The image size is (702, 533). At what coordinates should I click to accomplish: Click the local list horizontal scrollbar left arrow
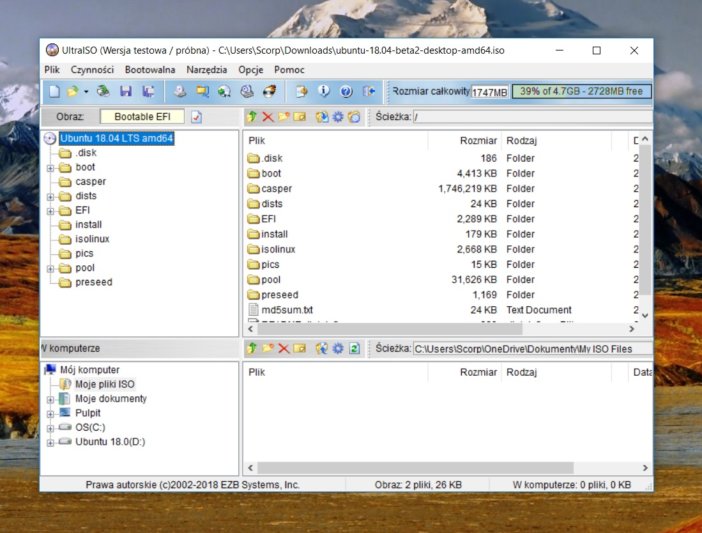click(x=250, y=468)
